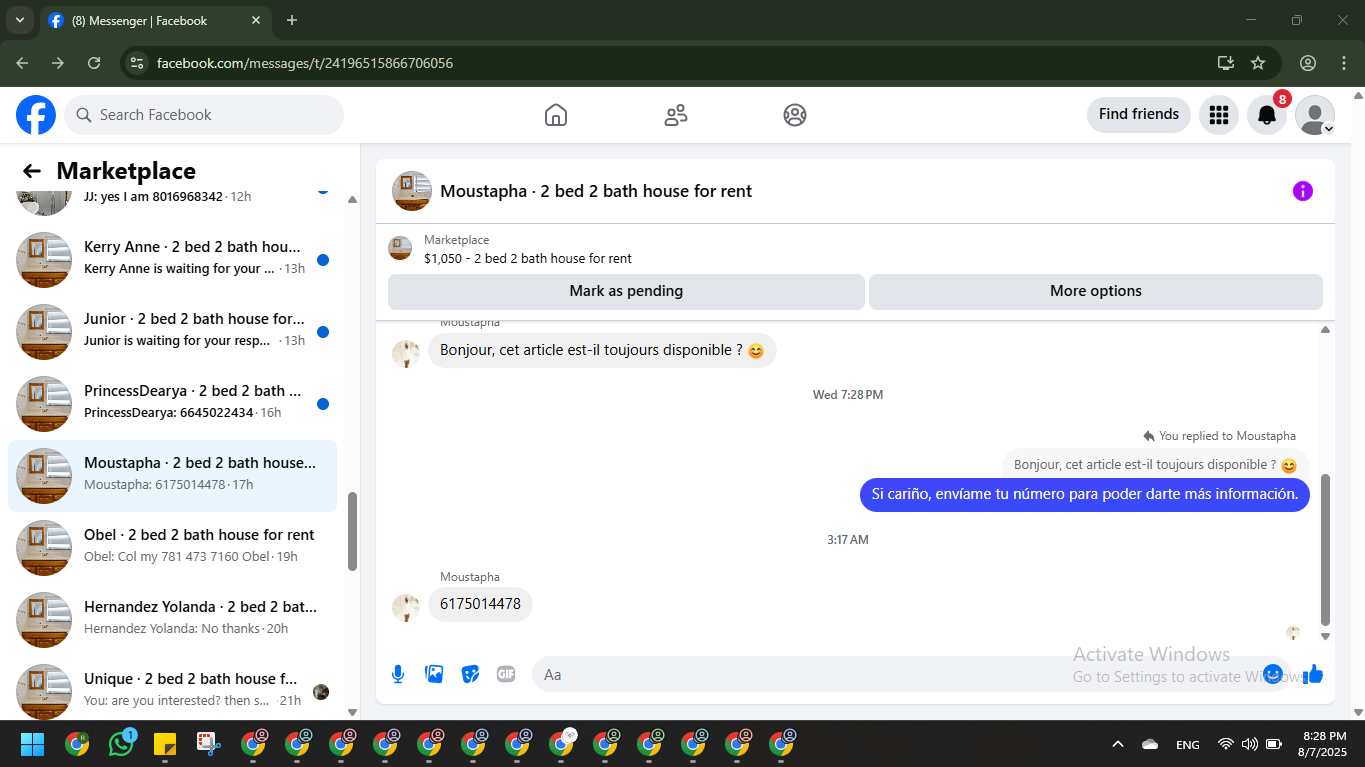This screenshot has width=1365, height=767.
Task: Open the Groups icon in top navigation
Action: (x=795, y=115)
